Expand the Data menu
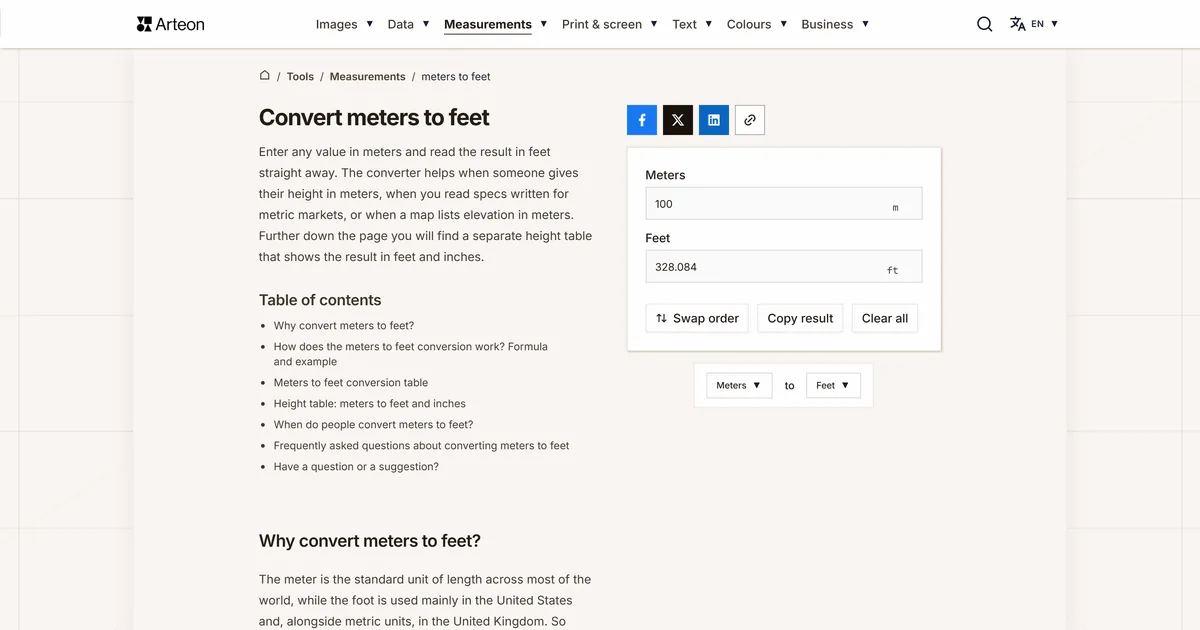Image resolution: width=1200 pixels, height=630 pixels. (x=408, y=24)
